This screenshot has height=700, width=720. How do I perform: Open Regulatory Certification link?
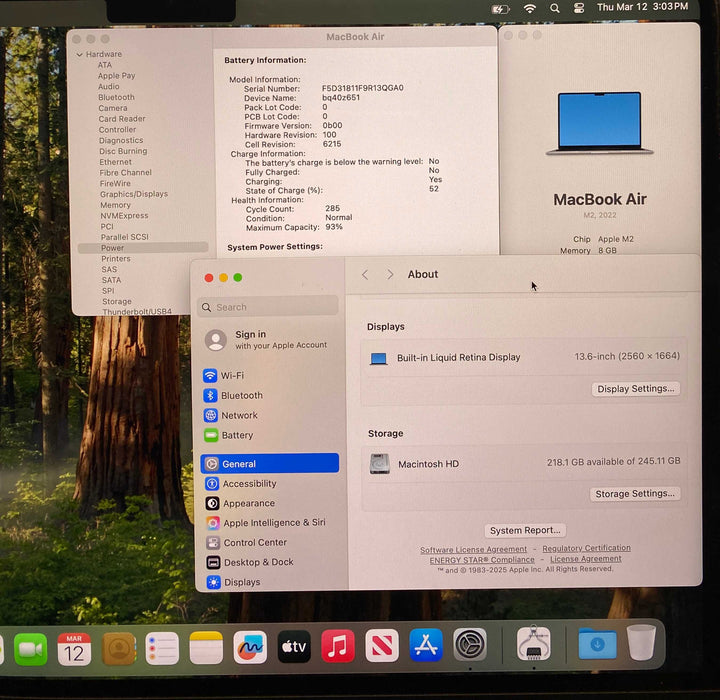coord(586,548)
